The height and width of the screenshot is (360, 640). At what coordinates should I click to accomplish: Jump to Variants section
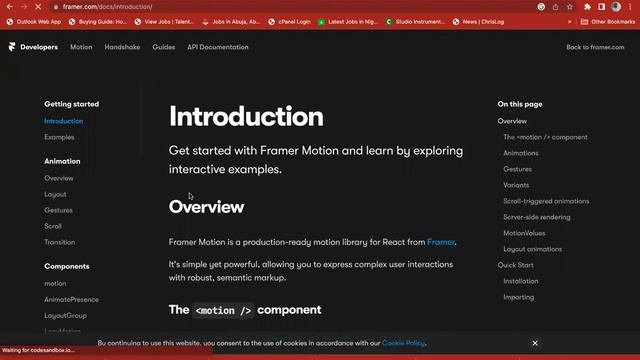(516, 185)
